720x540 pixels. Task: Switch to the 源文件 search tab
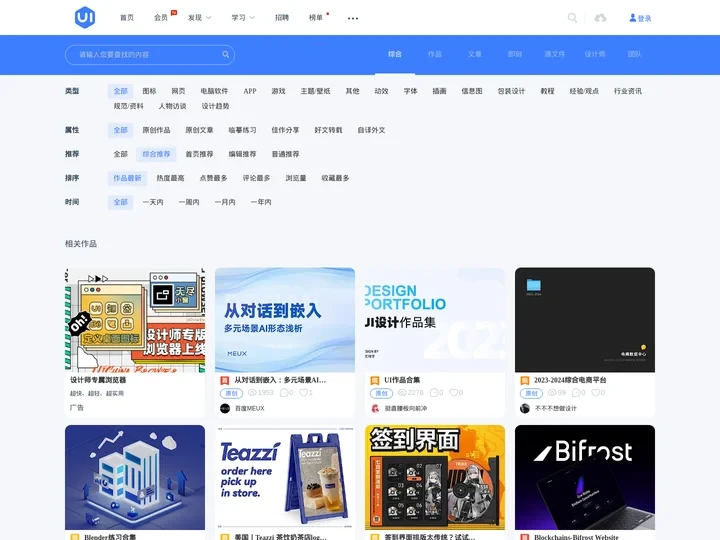pyautogui.click(x=555, y=54)
